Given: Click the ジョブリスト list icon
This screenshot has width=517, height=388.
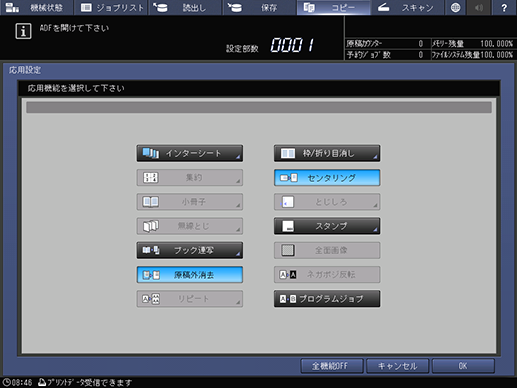Looking at the screenshot, I should (x=86, y=7).
